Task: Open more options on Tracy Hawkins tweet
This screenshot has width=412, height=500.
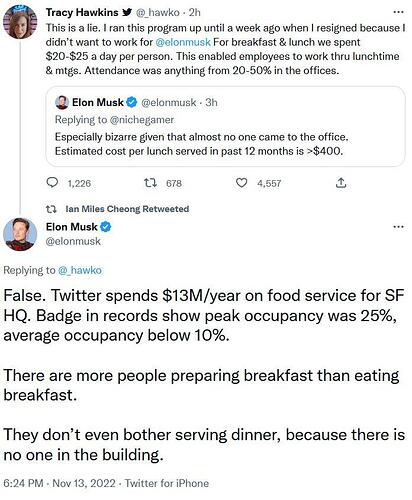Action: [398, 12]
